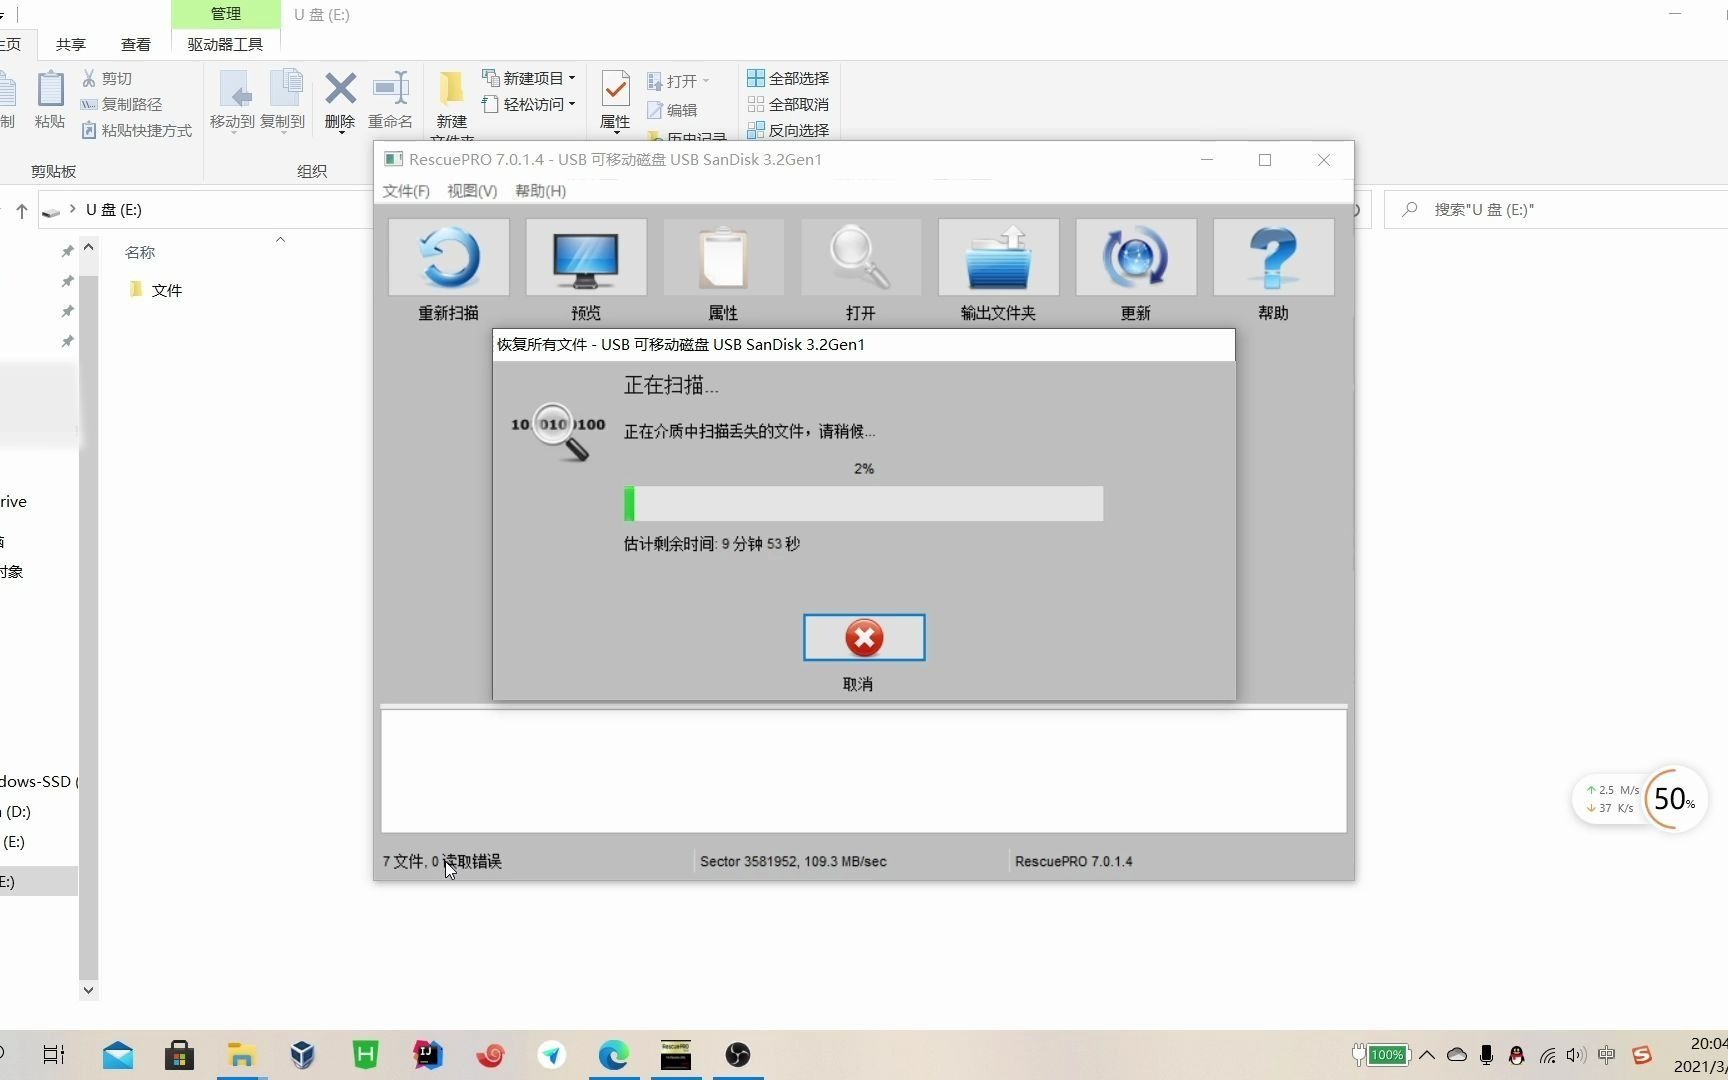Click the Up arrow in Explorer address bar

[x=22, y=210]
